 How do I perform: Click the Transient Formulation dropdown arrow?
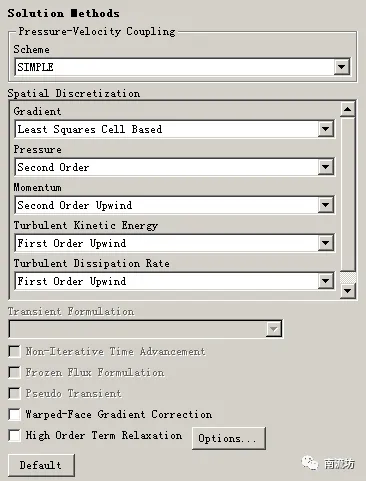[x=274, y=329]
